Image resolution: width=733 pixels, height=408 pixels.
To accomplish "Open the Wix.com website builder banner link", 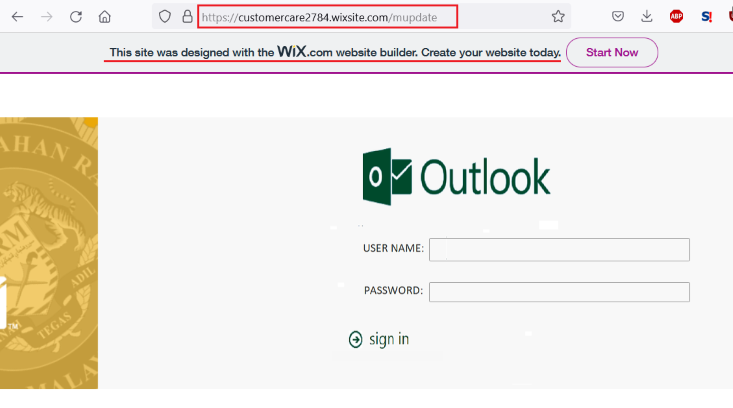I will tap(335, 52).
